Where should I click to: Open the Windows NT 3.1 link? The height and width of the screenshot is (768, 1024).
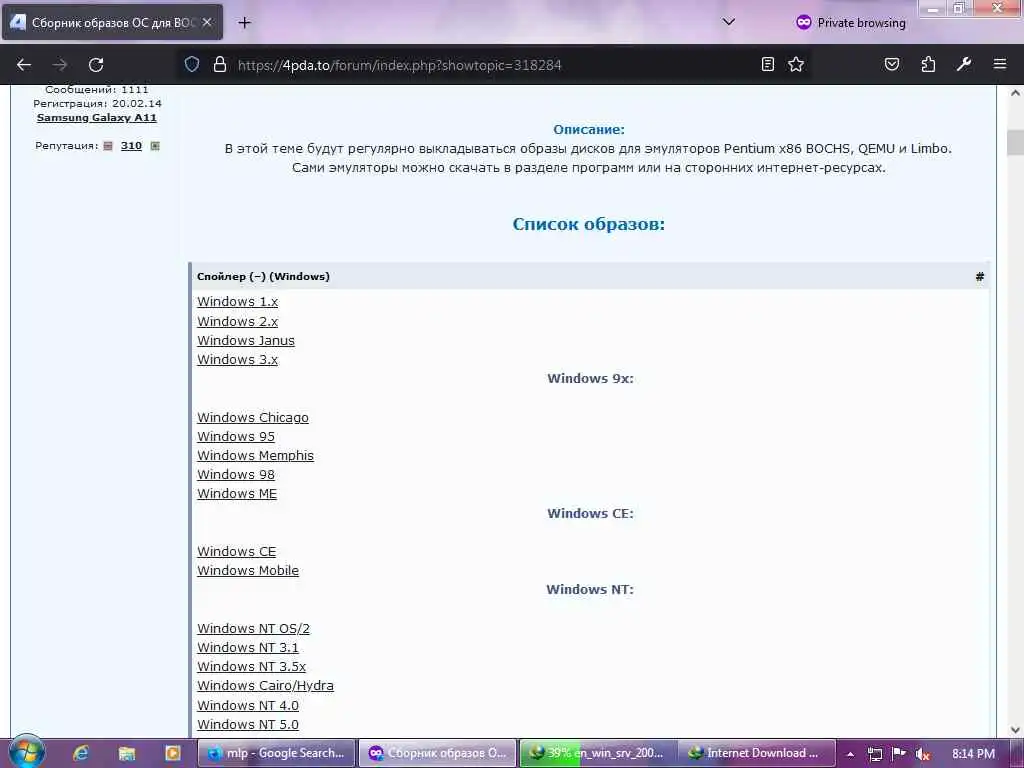pos(248,647)
